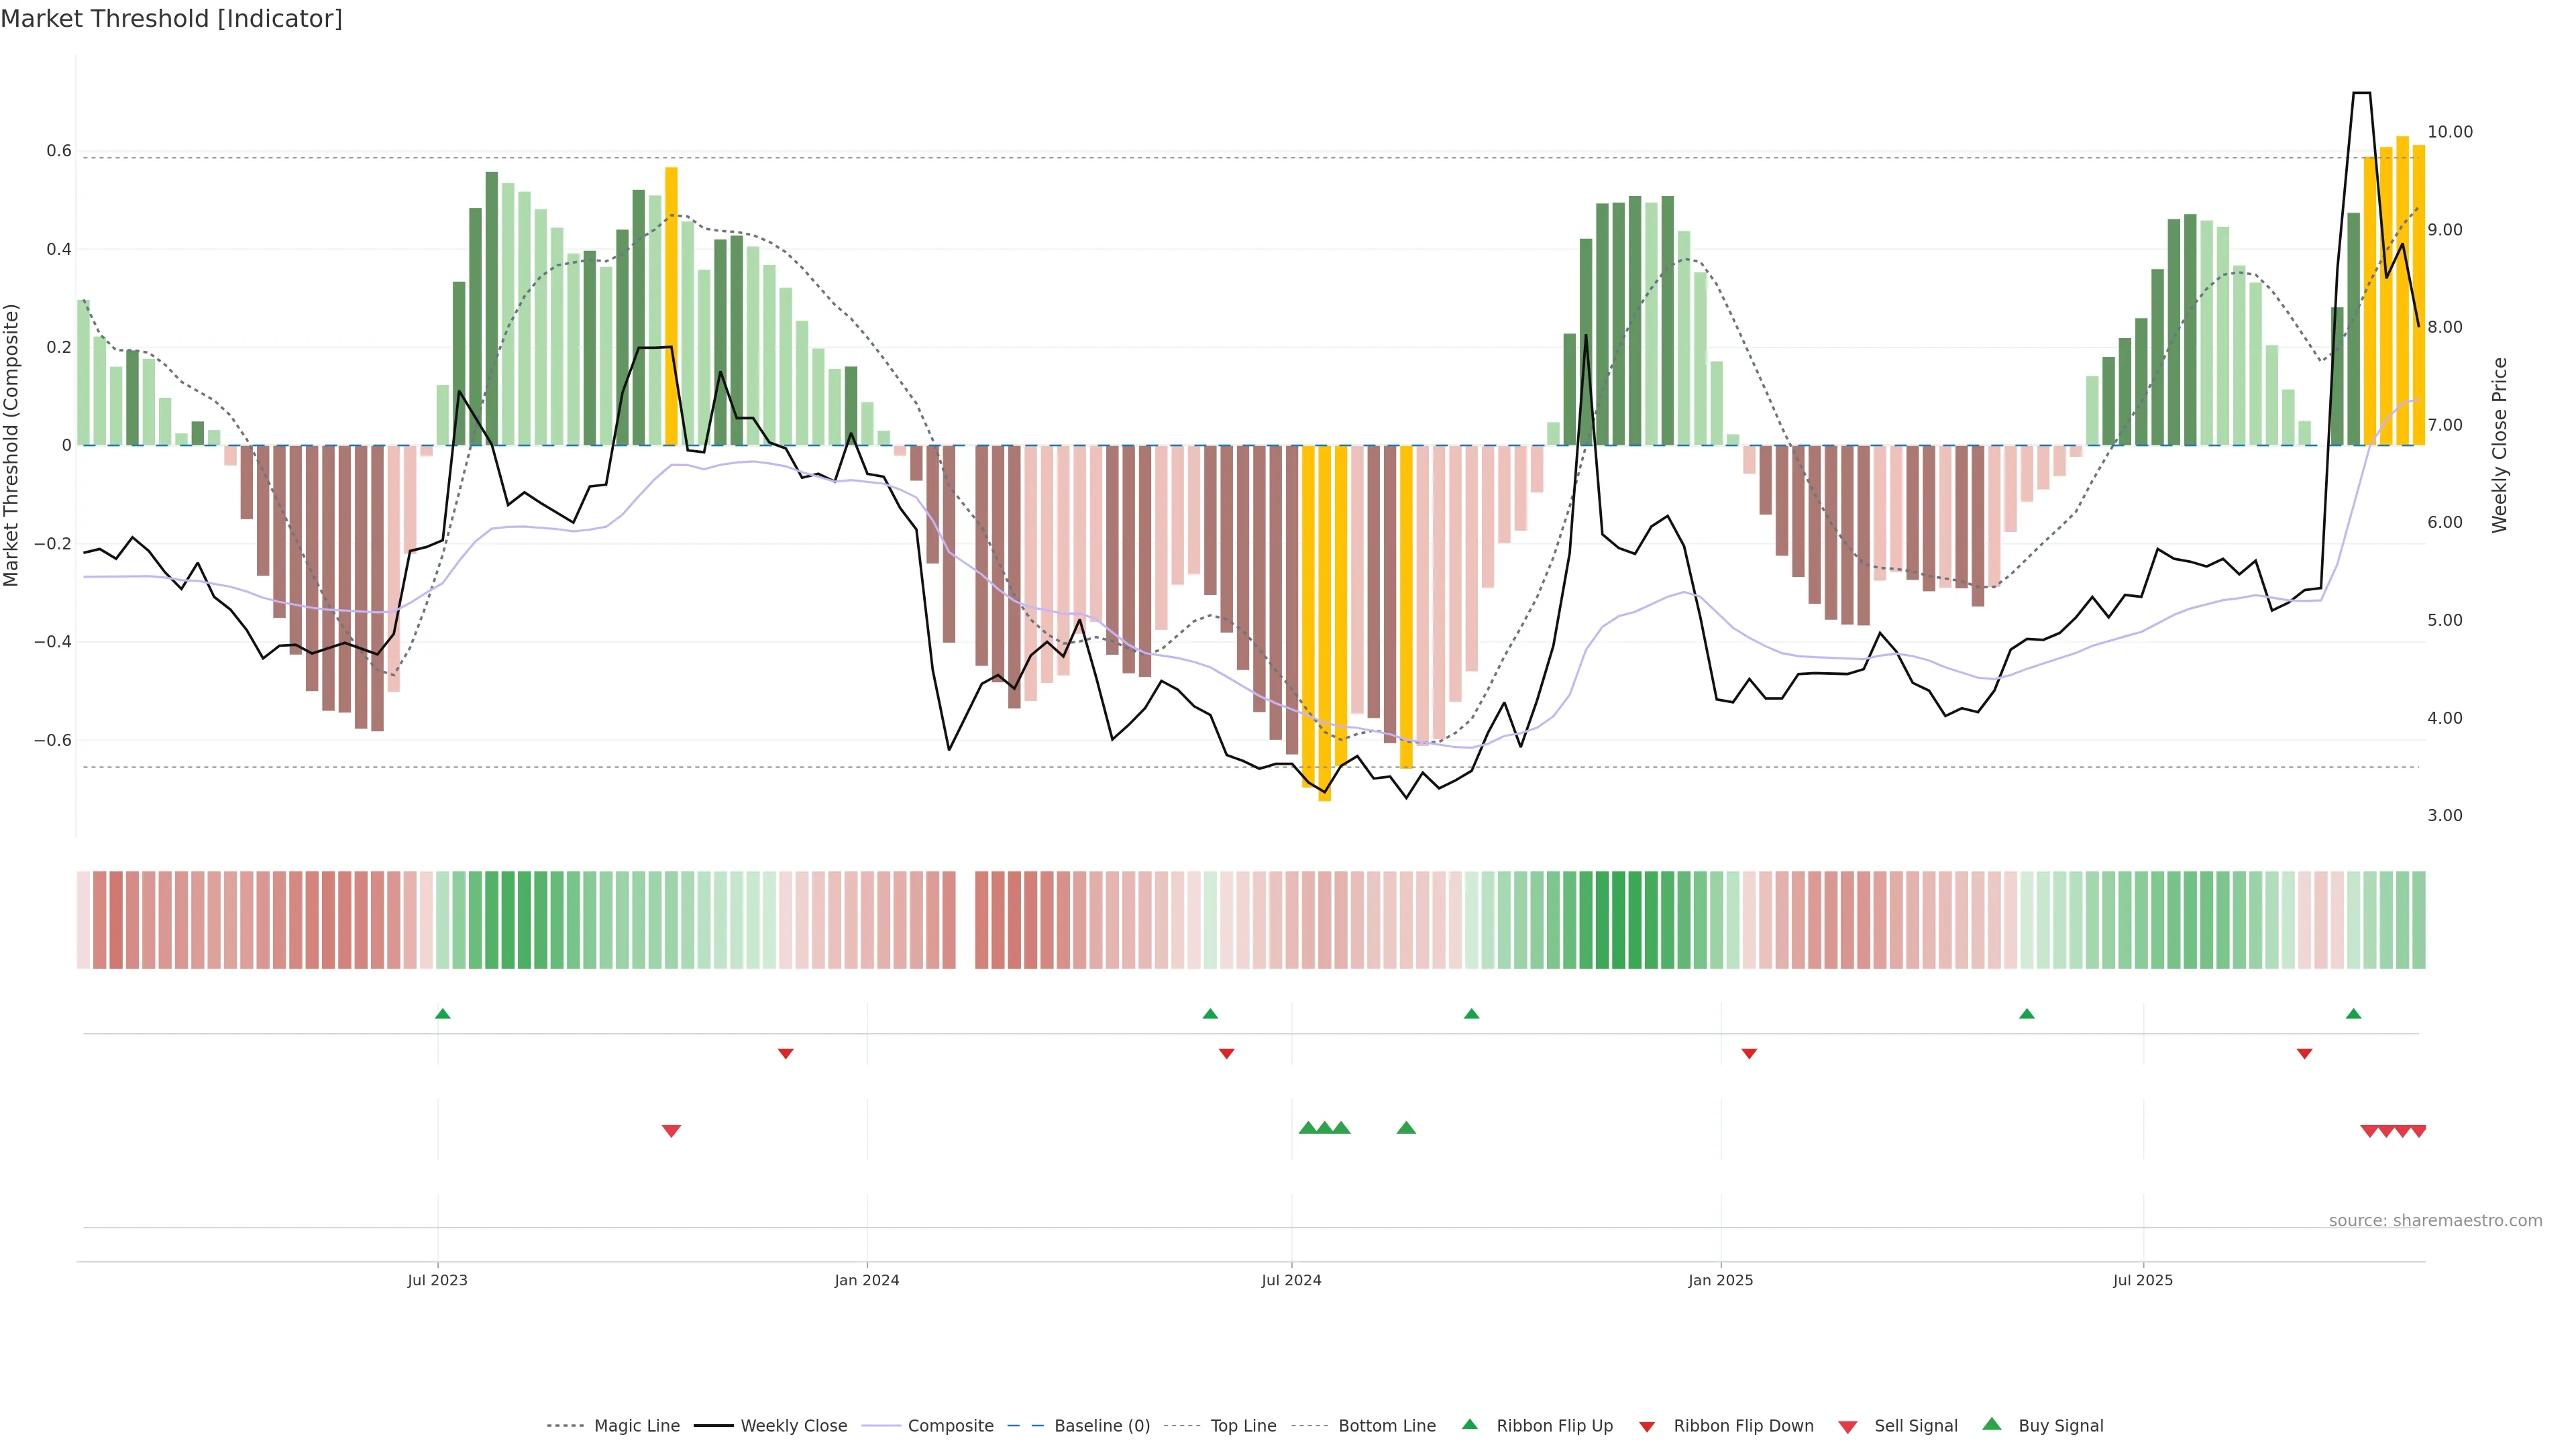The image size is (2576, 1449).
Task: Click the Magic Line legend entry
Action: coord(636,1426)
